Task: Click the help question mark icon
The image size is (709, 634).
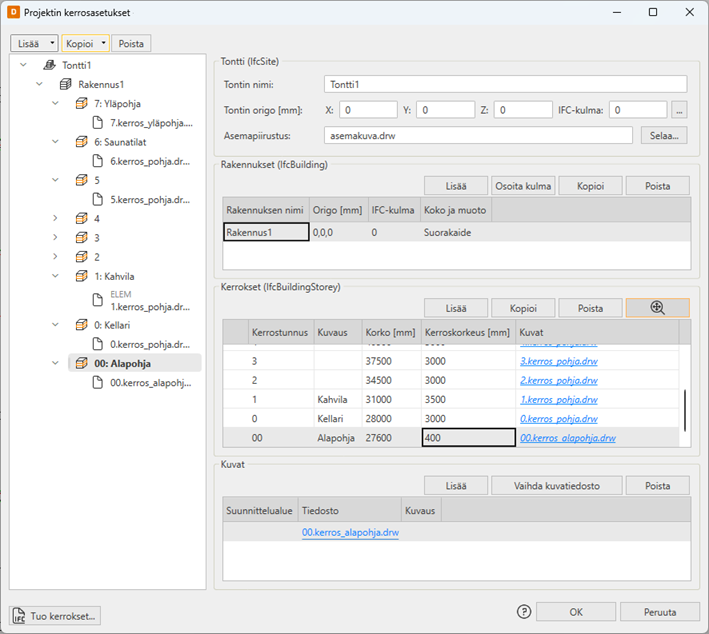Action: coord(523,612)
